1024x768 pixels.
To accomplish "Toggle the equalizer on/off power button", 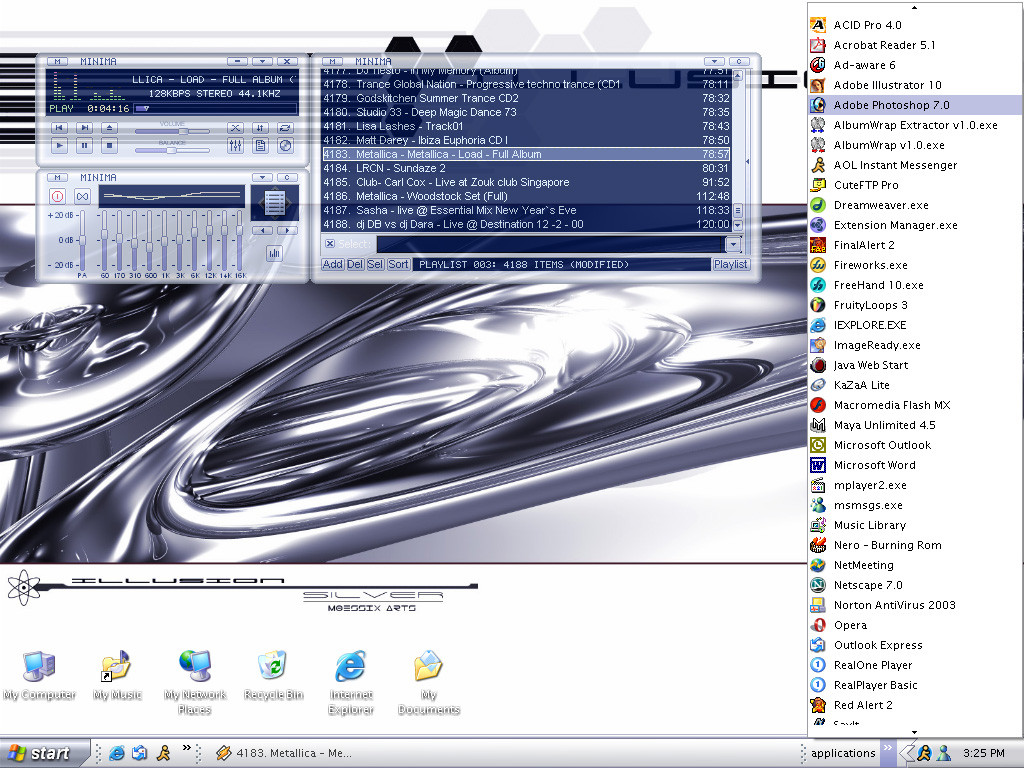I will click(57, 196).
